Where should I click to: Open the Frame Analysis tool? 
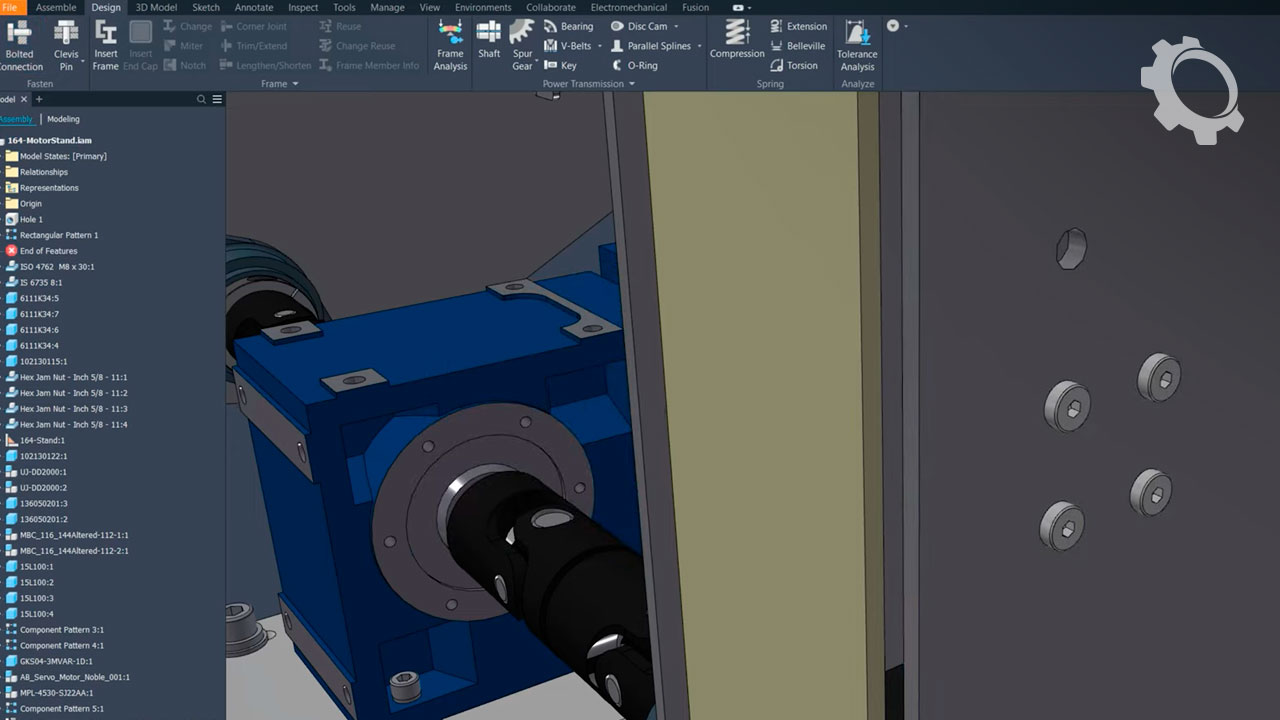point(450,46)
